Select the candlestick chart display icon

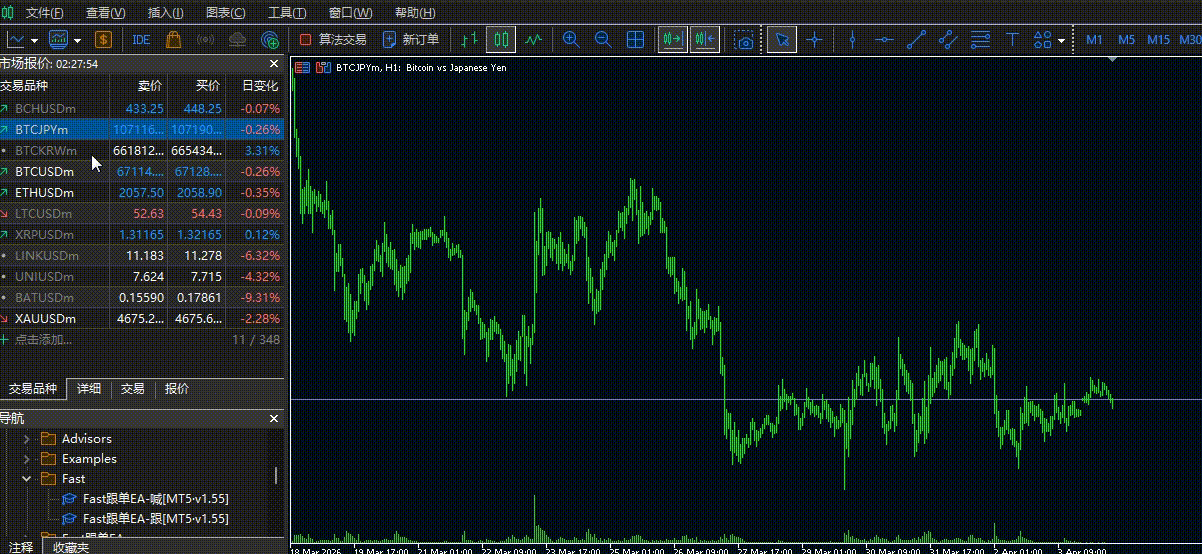(x=502, y=40)
